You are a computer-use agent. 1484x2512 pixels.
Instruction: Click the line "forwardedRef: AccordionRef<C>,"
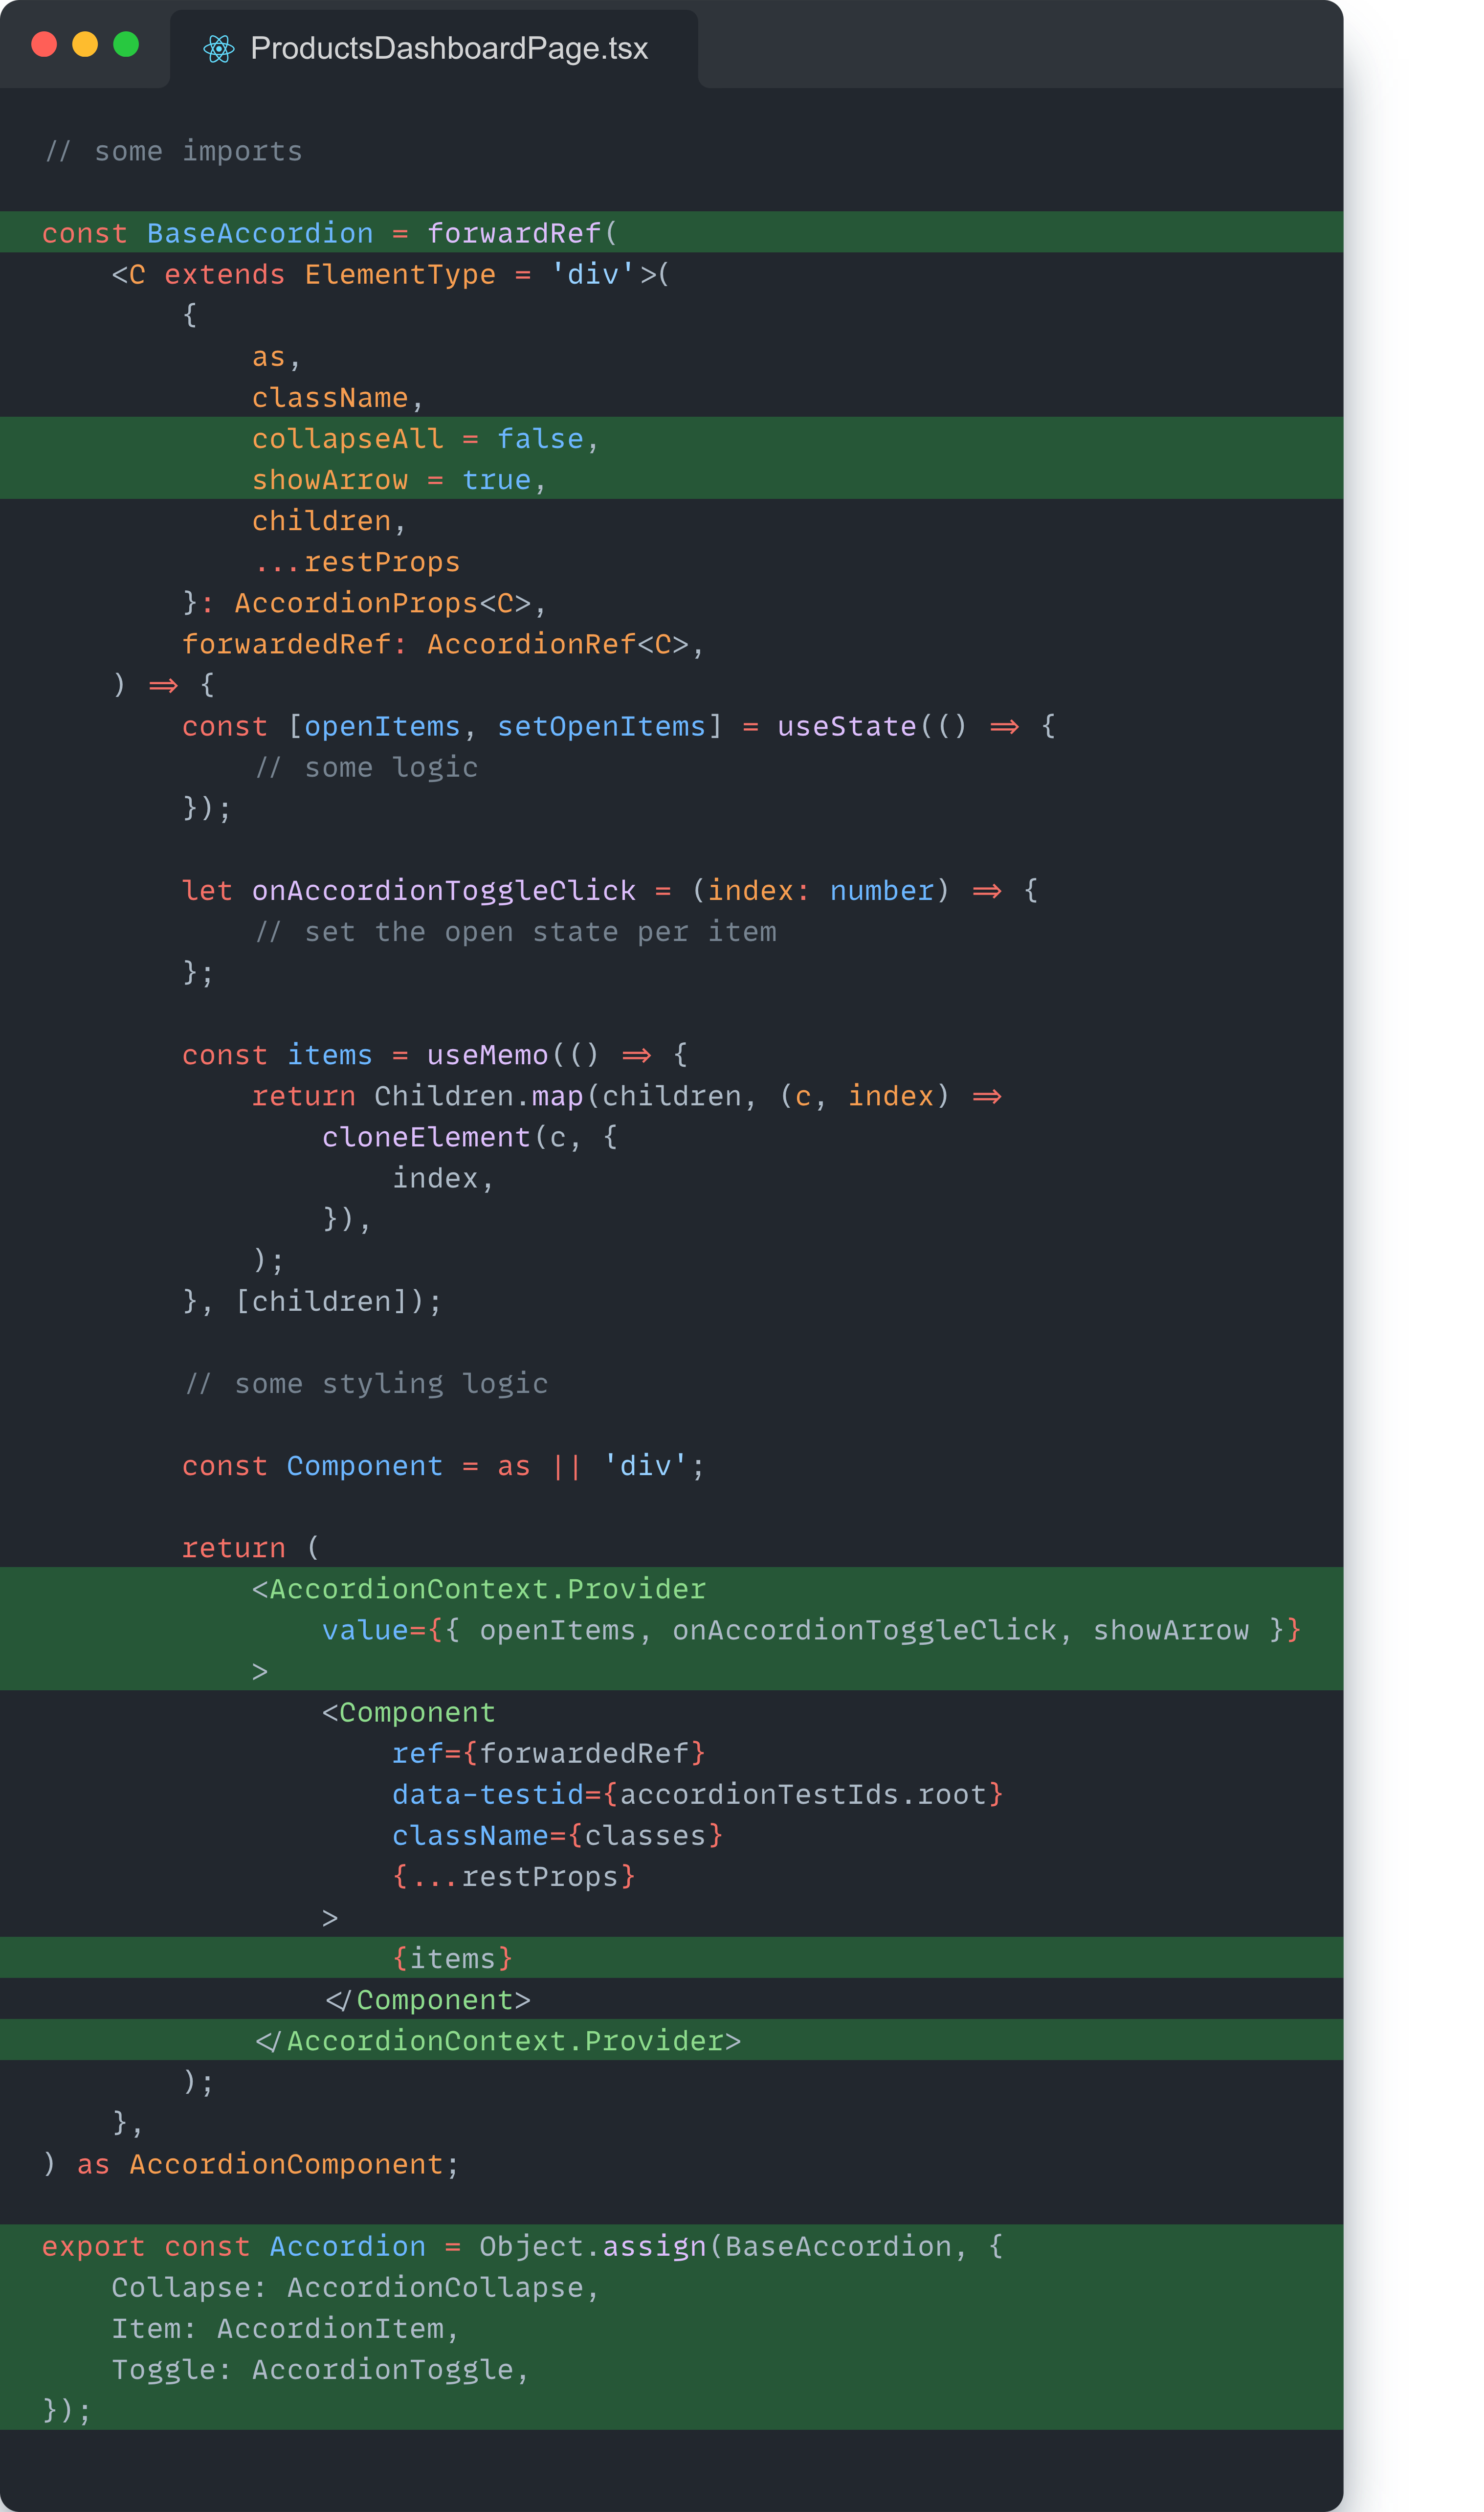tap(443, 644)
